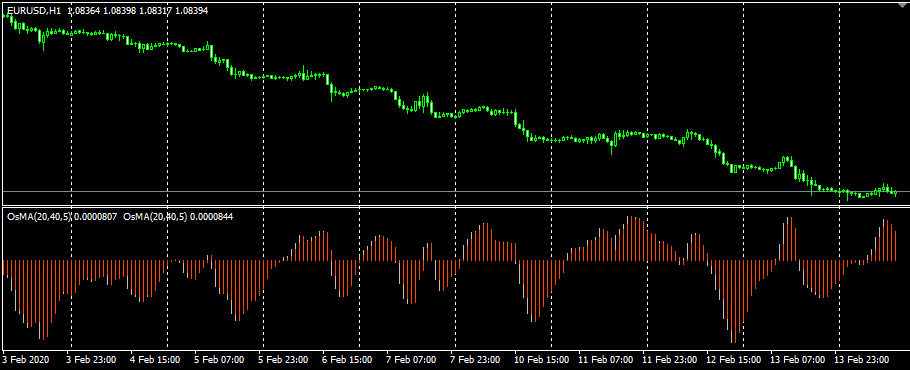Viewport: 910px width, 370px height.
Task: Click the chart shift triangle marker
Action: click(x=902, y=5)
